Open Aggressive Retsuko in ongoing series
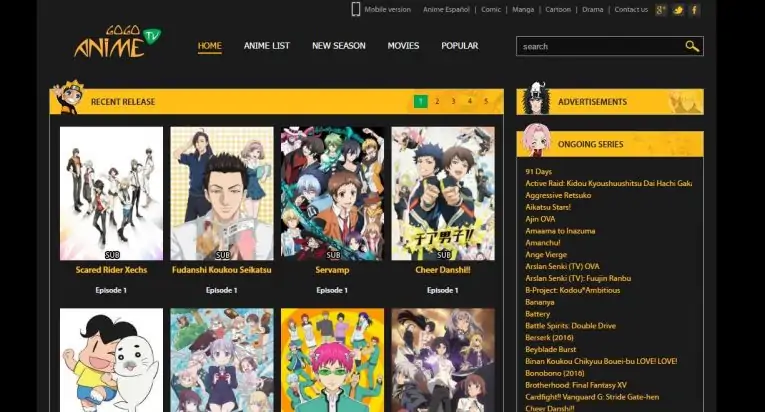The height and width of the screenshot is (412, 765). pos(558,195)
